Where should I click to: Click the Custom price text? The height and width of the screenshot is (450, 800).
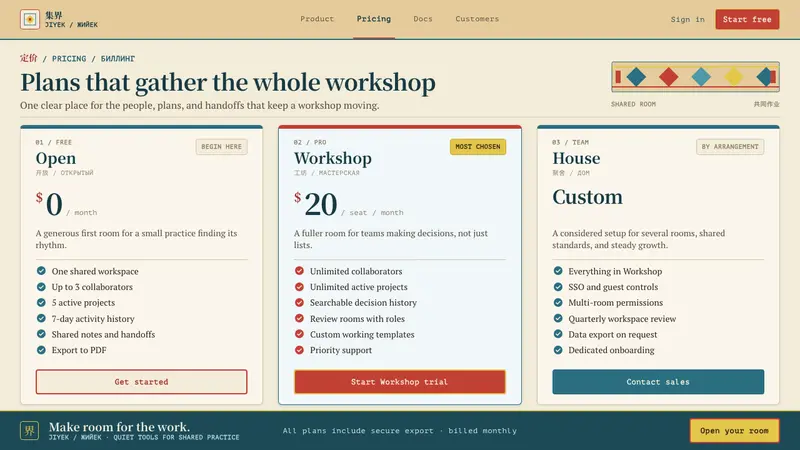(x=587, y=197)
